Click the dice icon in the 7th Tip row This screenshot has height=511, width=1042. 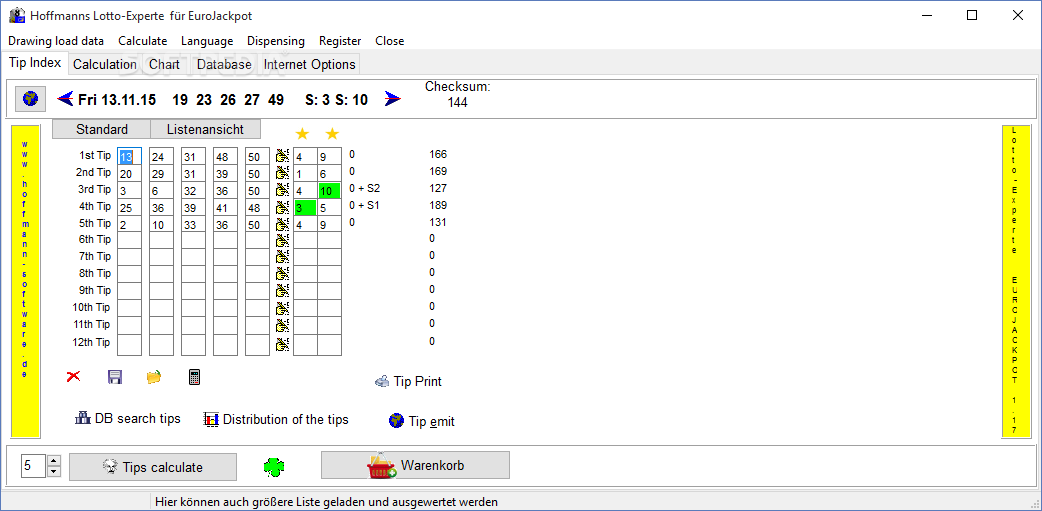(282, 258)
